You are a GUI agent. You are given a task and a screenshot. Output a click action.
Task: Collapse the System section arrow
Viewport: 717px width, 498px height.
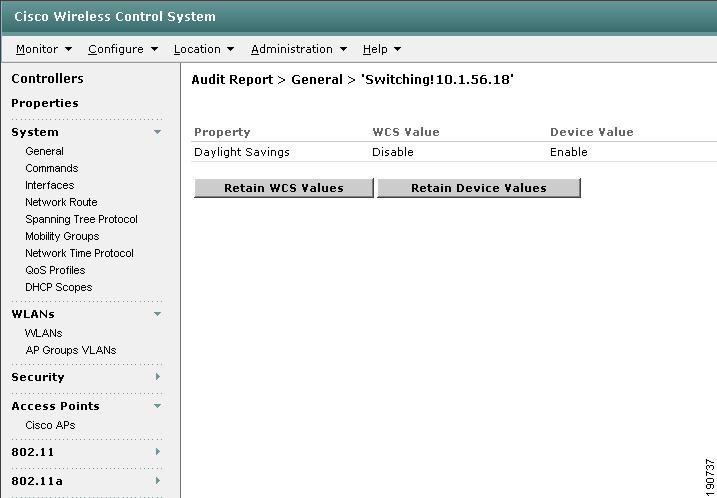[x=157, y=132]
